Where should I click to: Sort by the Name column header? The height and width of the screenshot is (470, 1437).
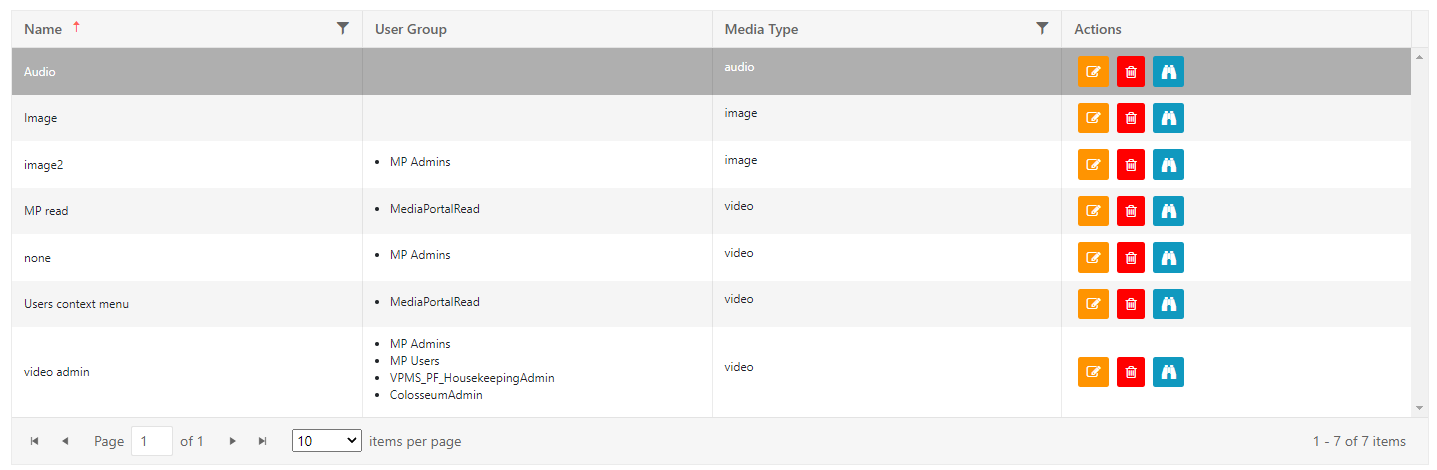point(43,29)
